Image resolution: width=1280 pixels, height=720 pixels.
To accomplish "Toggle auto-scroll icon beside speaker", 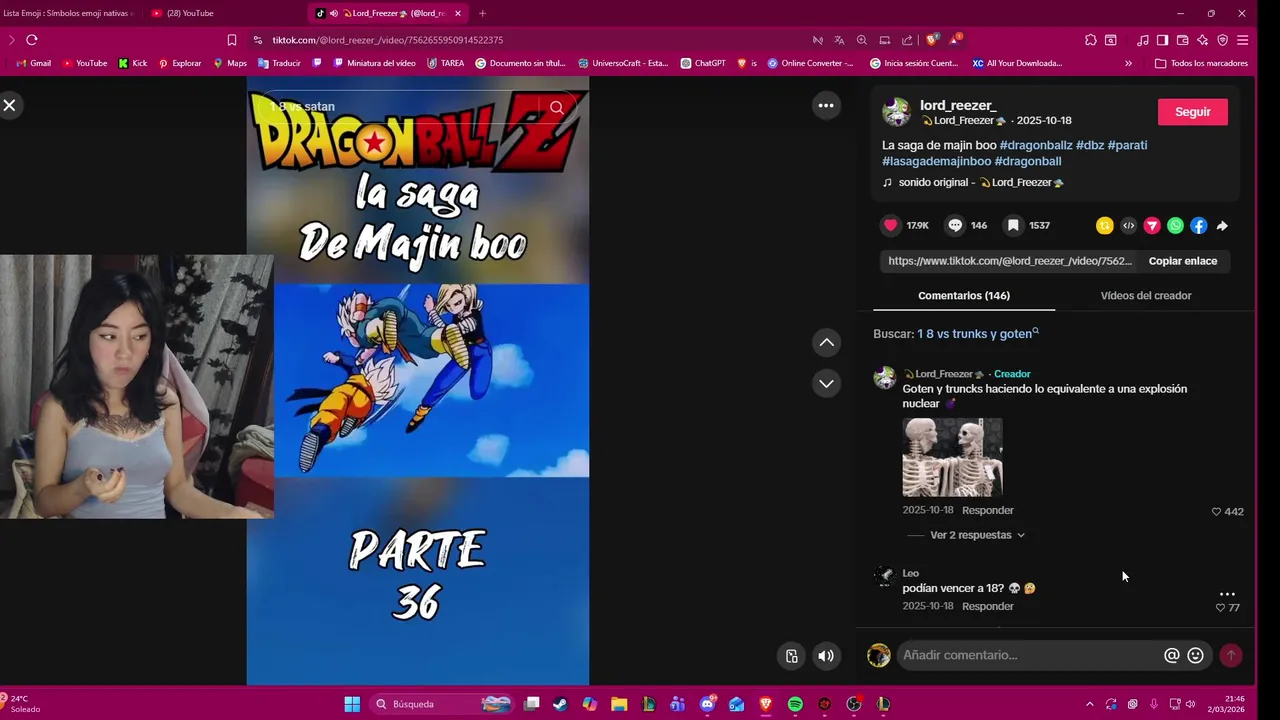I will pyautogui.click(x=791, y=656).
